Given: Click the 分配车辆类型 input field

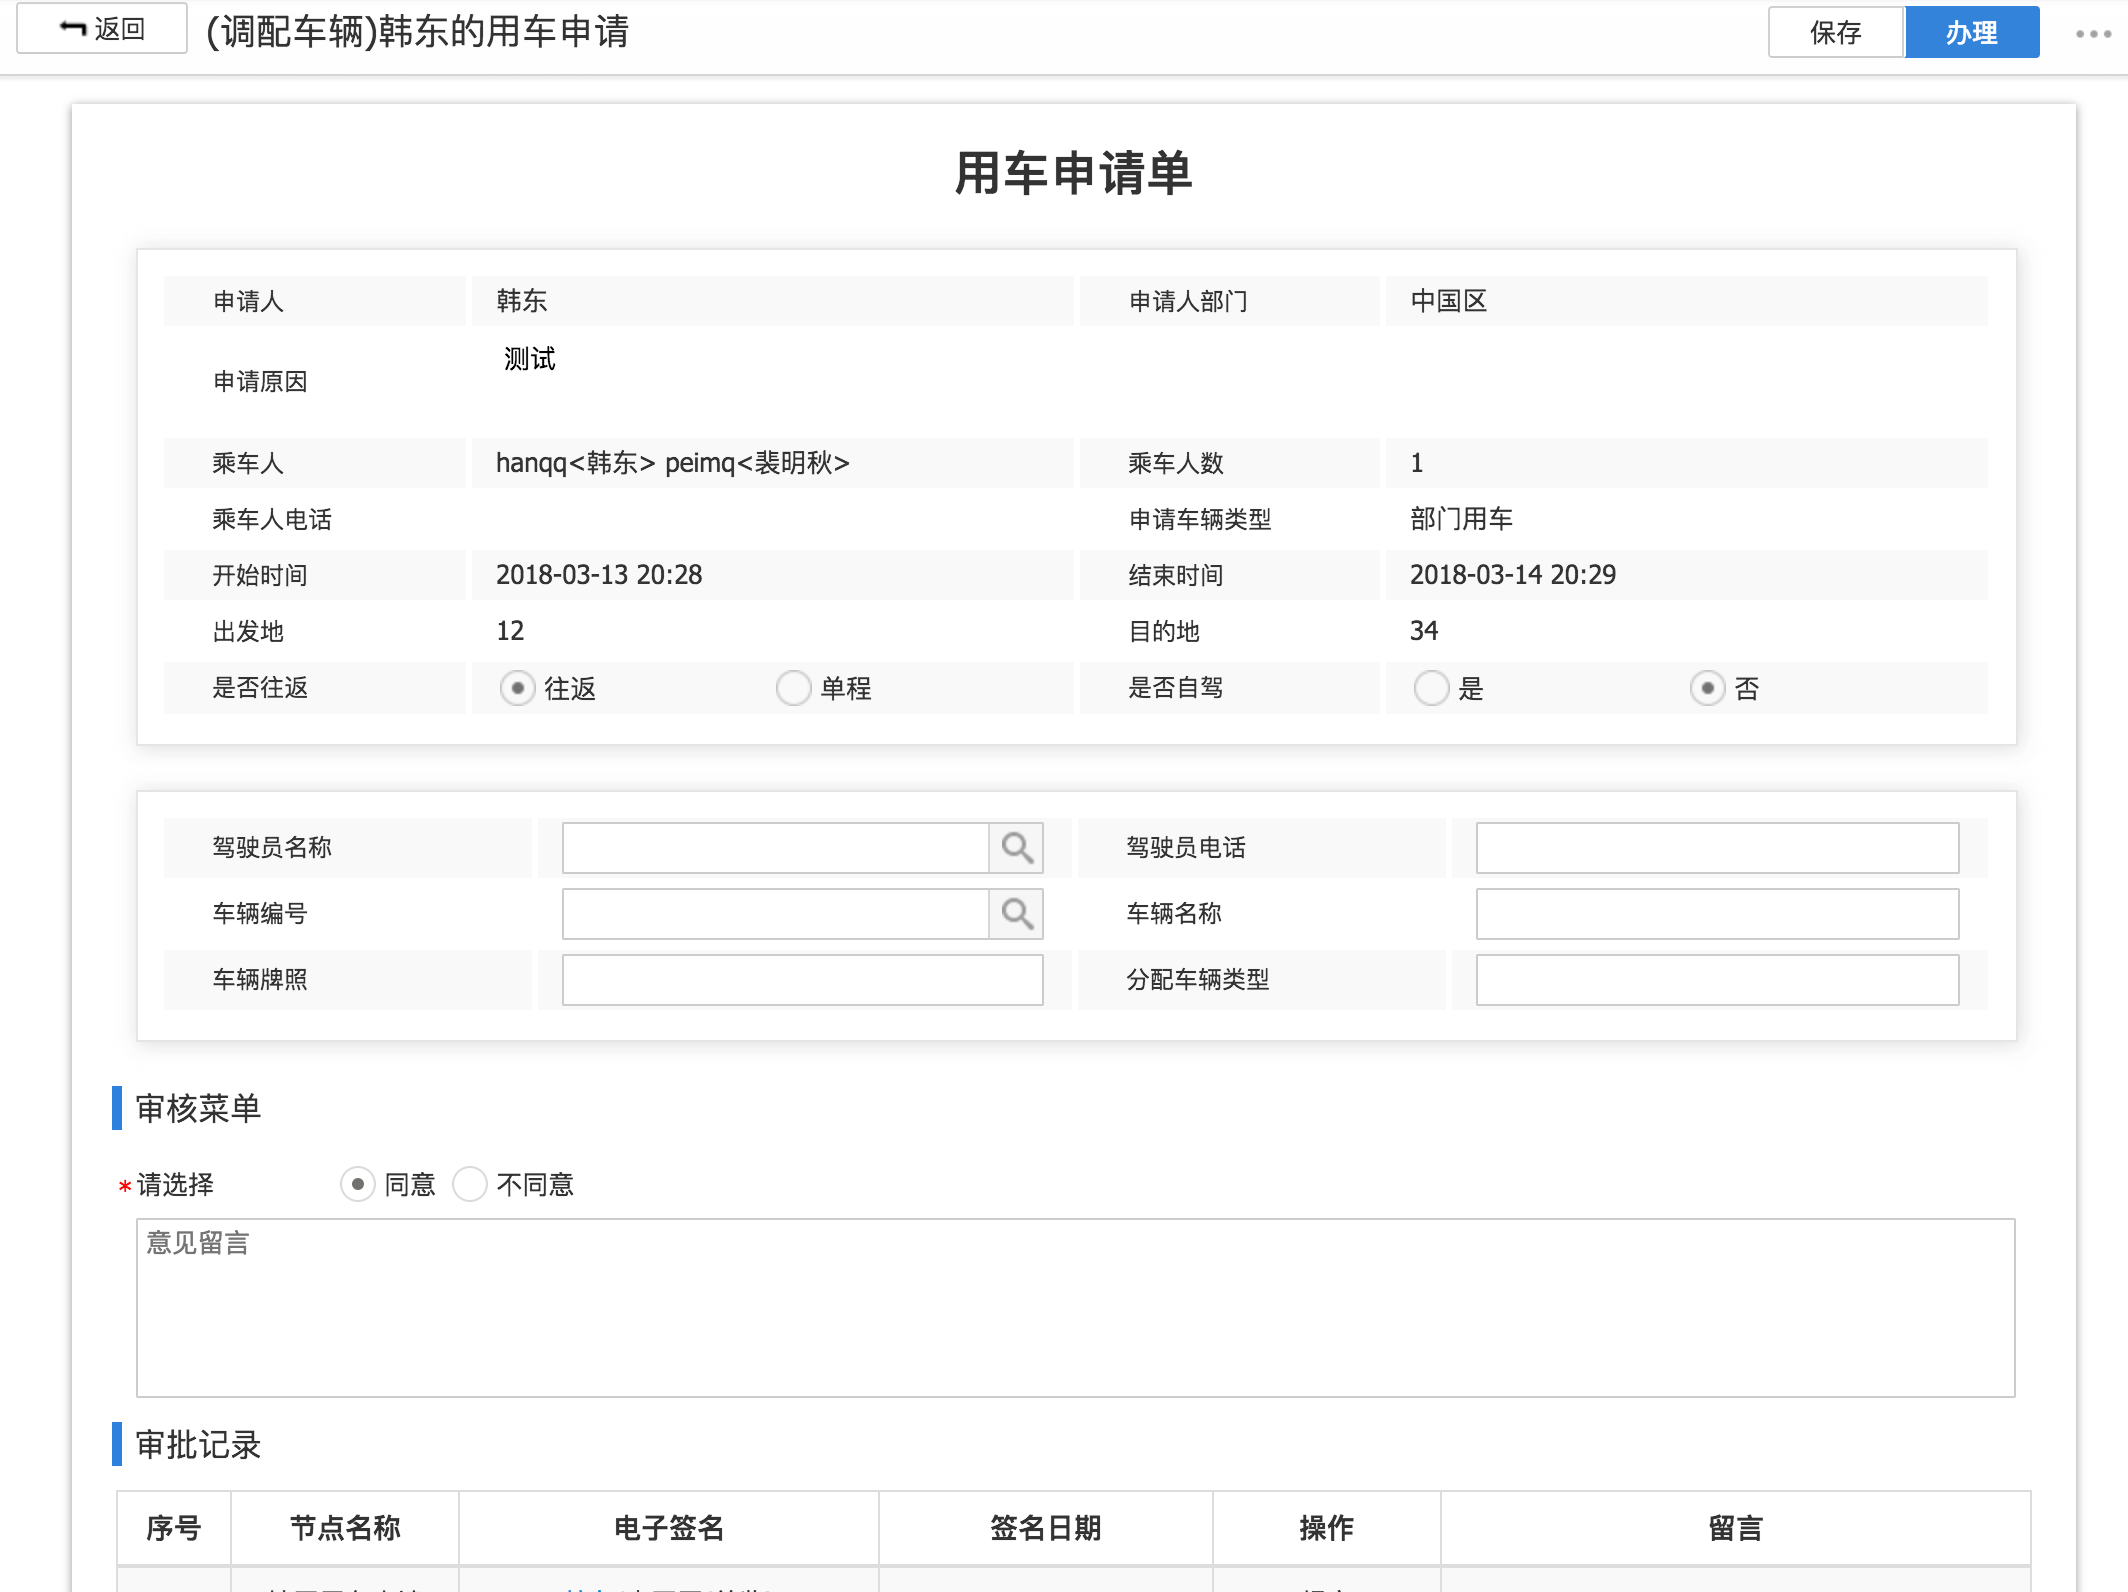Looking at the screenshot, I should (1717, 980).
